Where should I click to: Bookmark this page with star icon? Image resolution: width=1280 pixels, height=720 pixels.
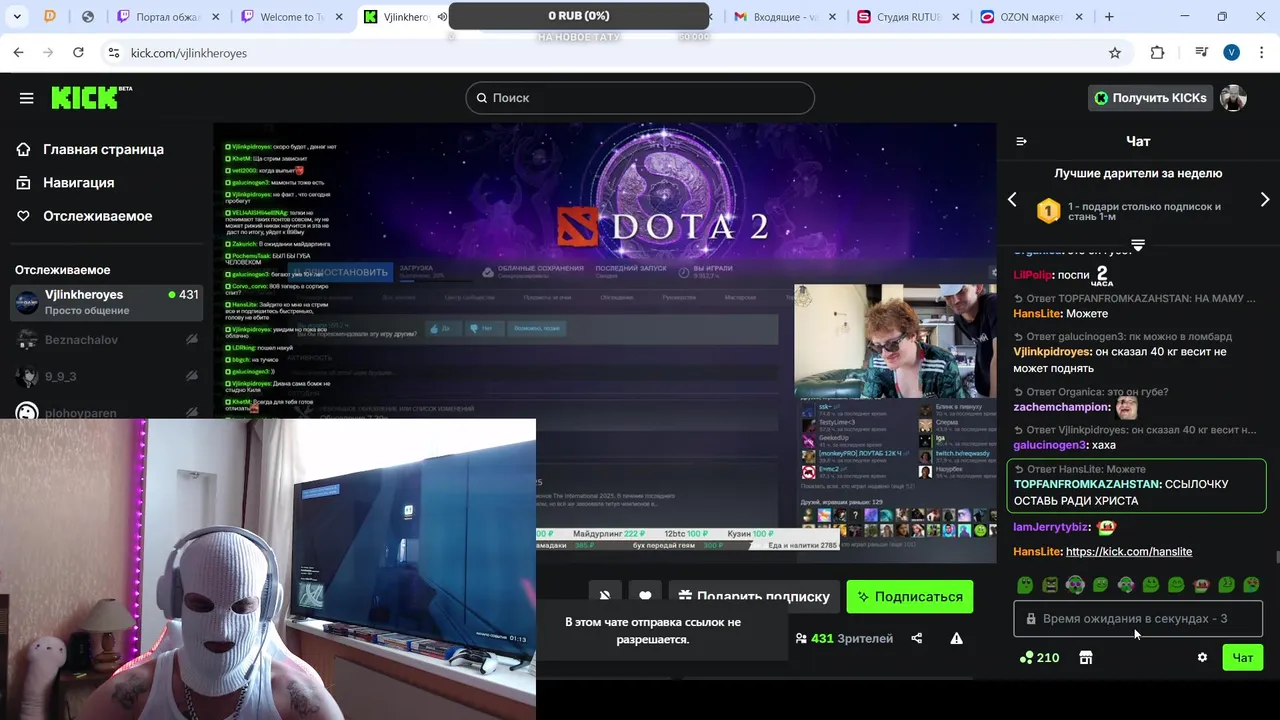click(1115, 53)
